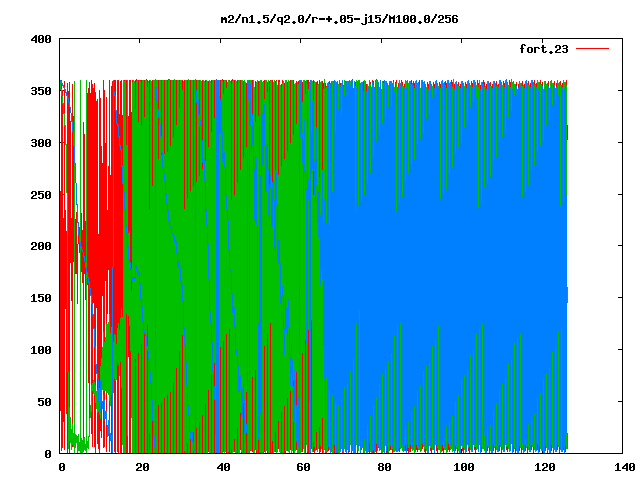Click y-axis label 150
Screen dimensions: 640x480
coord(41,298)
